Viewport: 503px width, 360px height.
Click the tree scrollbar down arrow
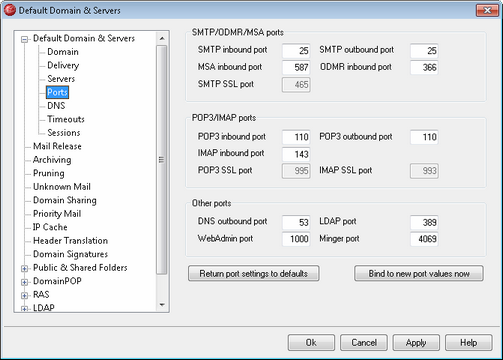coord(162,305)
